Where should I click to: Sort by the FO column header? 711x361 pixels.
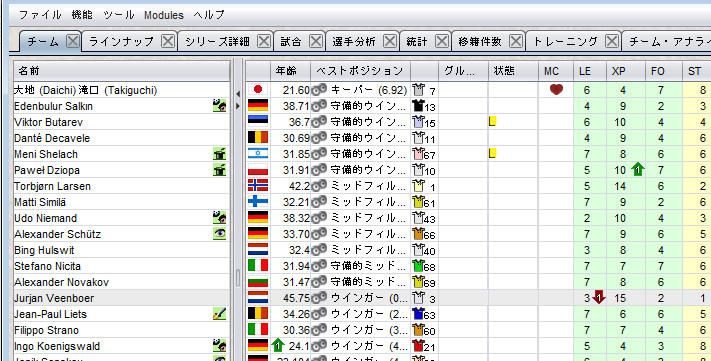[x=663, y=71]
